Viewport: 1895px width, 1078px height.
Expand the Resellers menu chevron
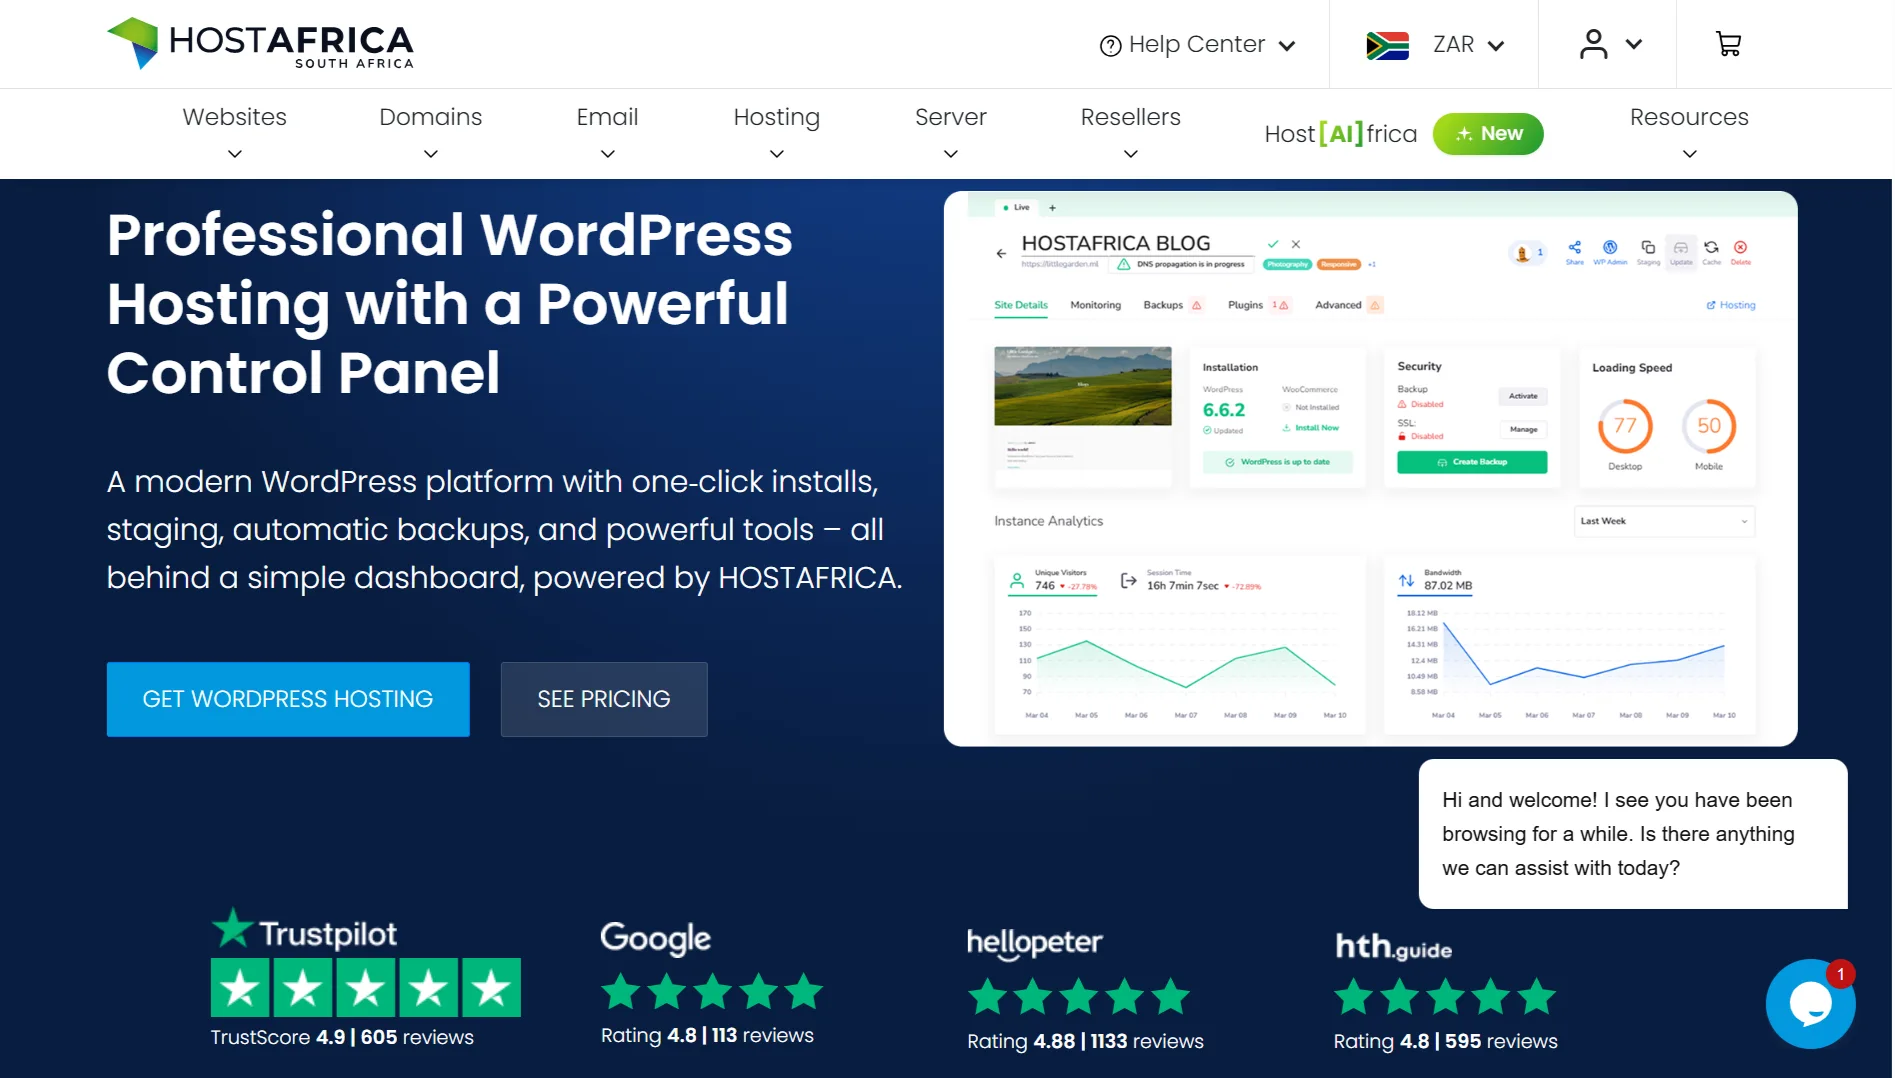(x=1131, y=154)
